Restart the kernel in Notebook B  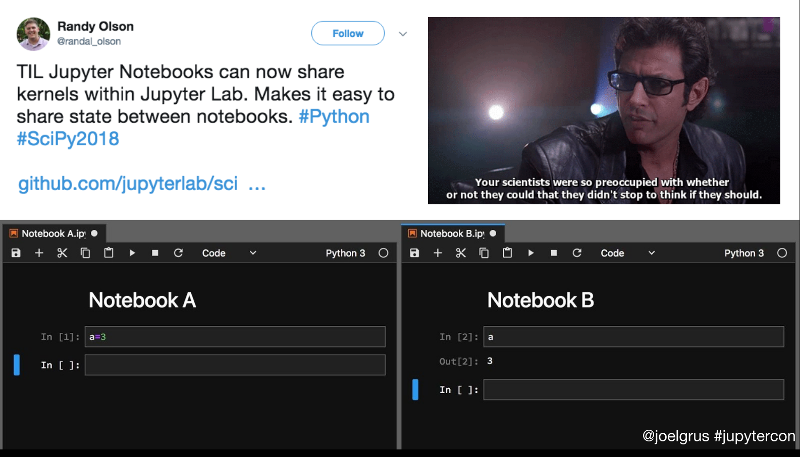(x=577, y=253)
